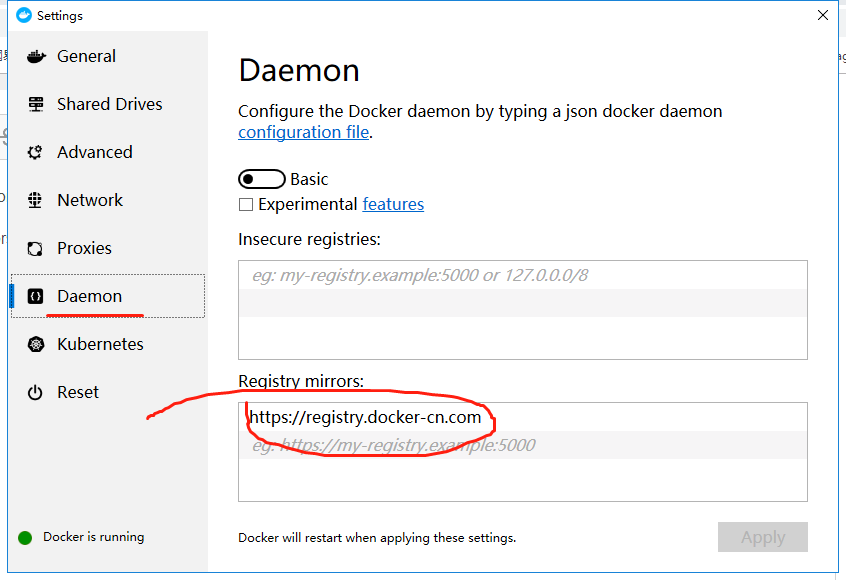
Task: Click the 'Registry mirrors:' label
Action: (x=301, y=381)
